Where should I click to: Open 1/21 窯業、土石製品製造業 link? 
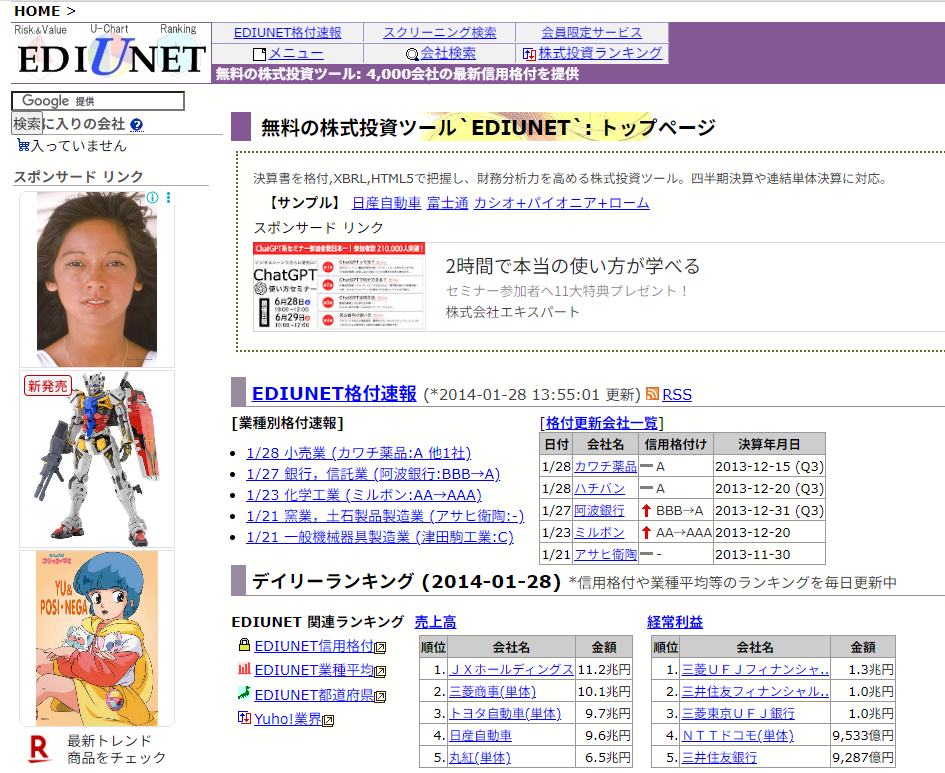click(385, 516)
